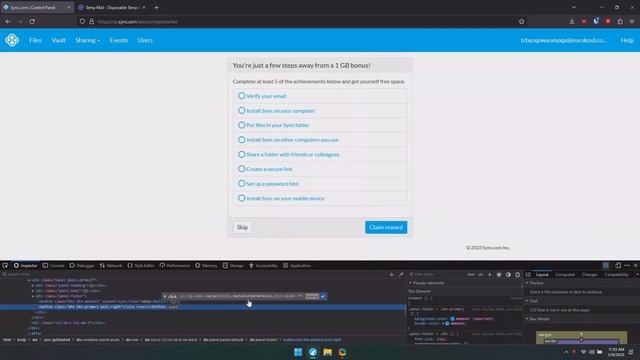
Task: Open Windows Start menu
Action: click(x=298, y=352)
